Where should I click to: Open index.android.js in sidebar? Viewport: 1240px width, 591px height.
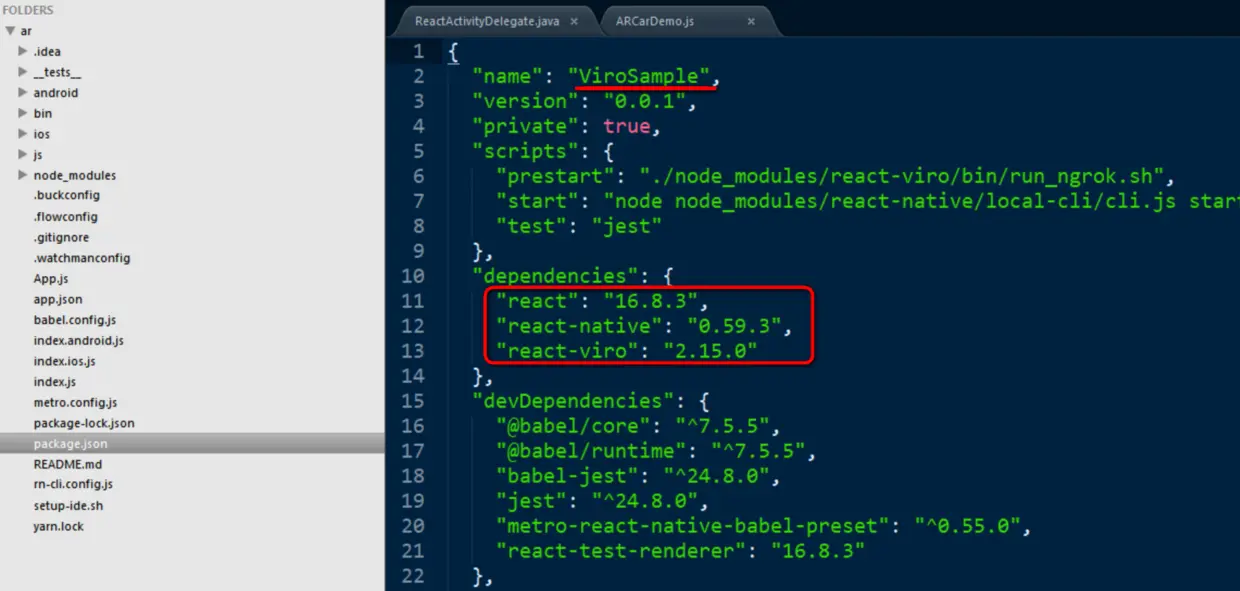coord(79,341)
